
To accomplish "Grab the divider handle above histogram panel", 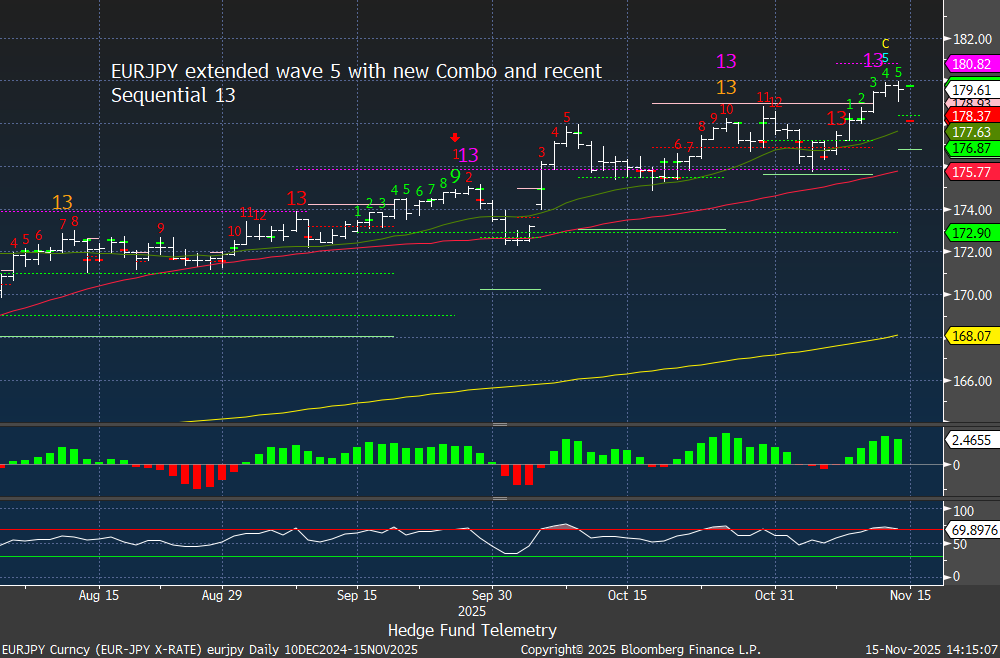I will 500,424.
